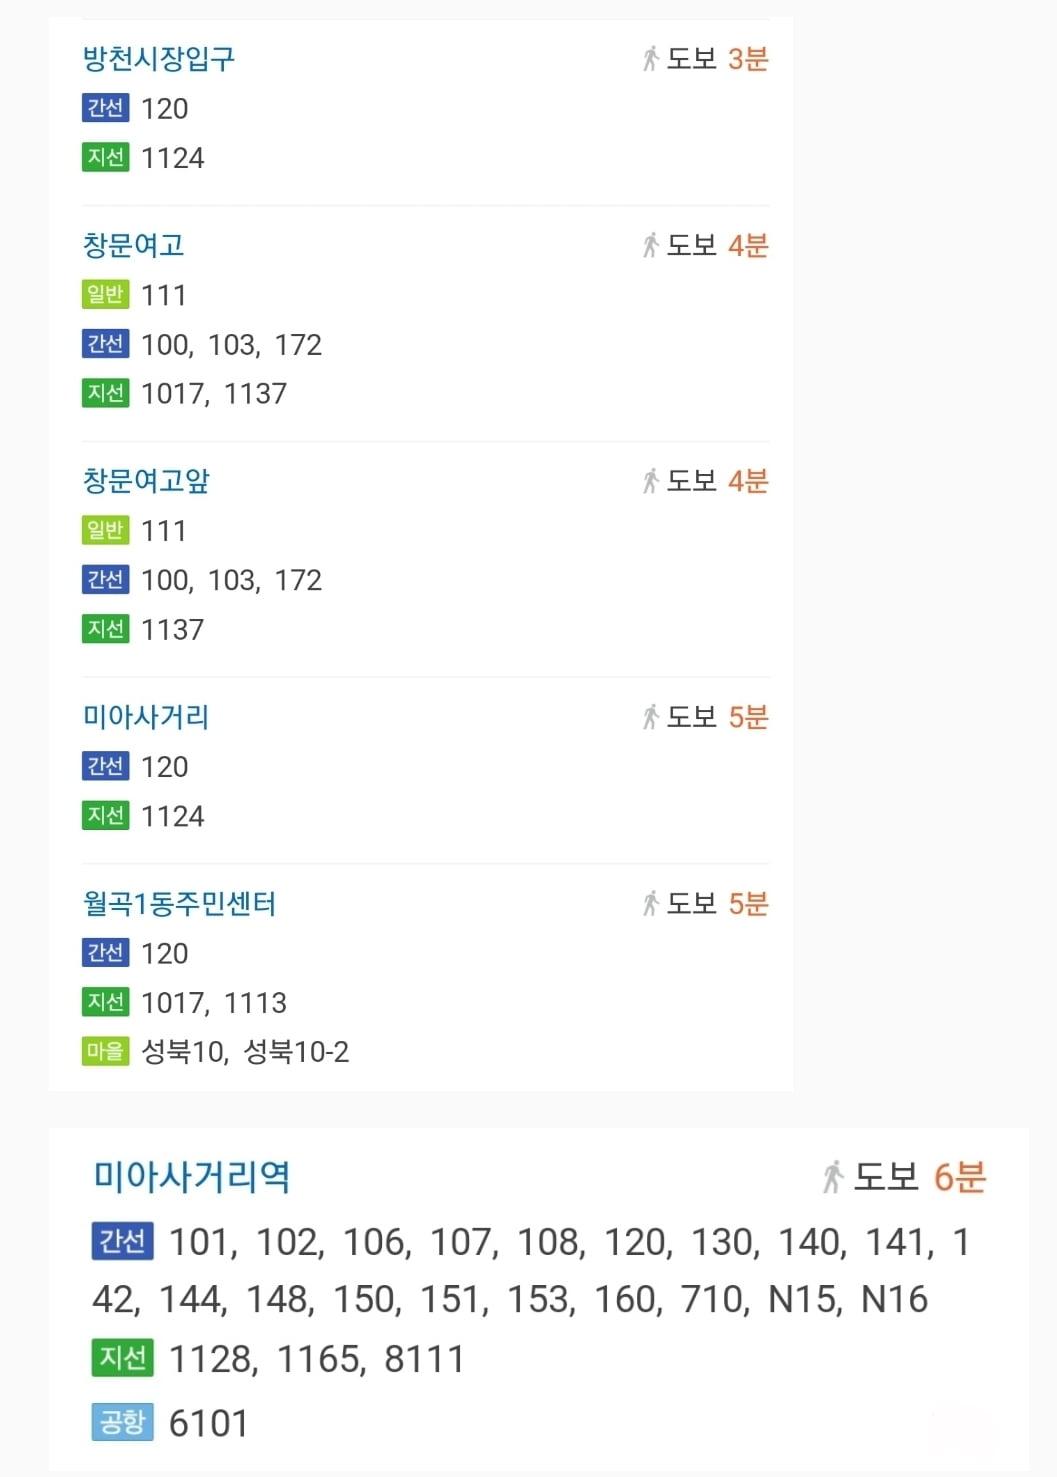Open the 미아사거리역 stop link
The height and width of the screenshot is (1477, 1057).
pyautogui.click(x=191, y=1177)
